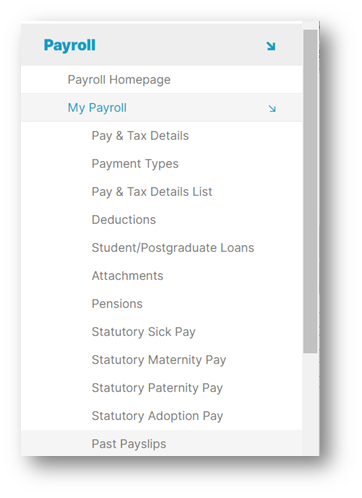
Task: Collapse the Payroll section arrow icon
Action: (x=271, y=46)
